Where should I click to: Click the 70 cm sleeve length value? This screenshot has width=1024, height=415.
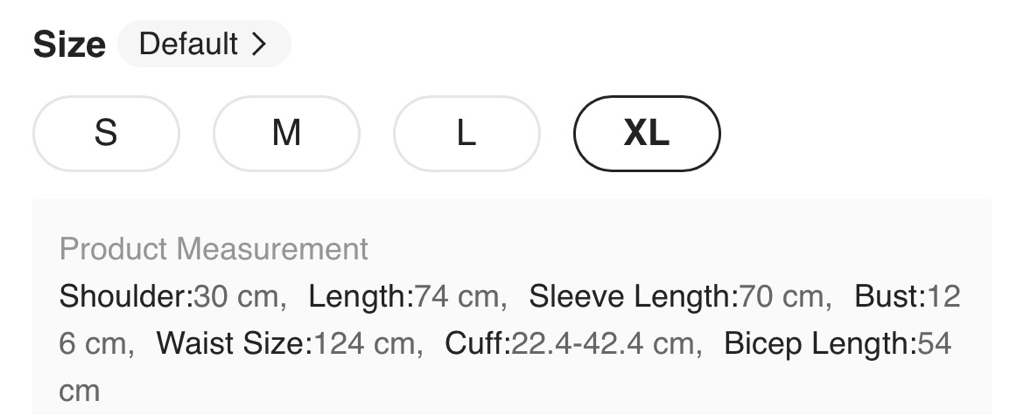coord(780,297)
